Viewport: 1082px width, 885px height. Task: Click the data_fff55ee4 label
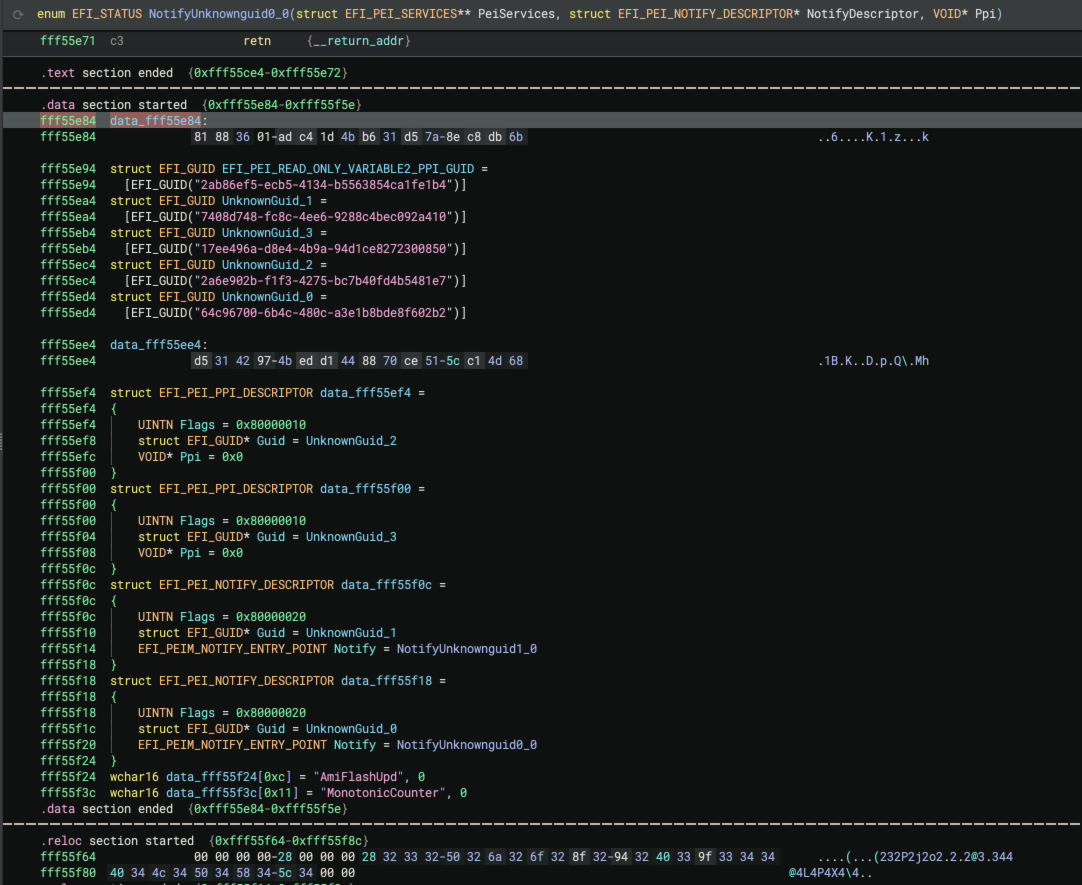[x=155, y=345]
